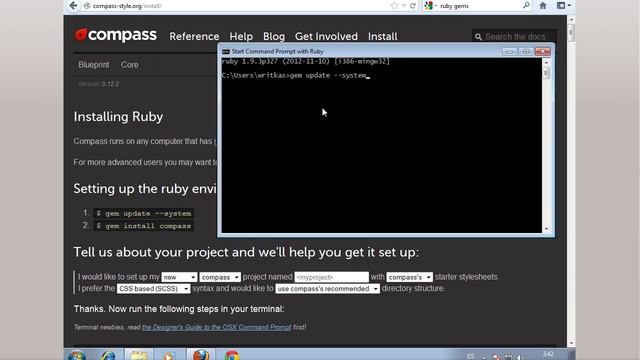Screen dimensions: 640x360
Task: Open the compass's starter stylesheets dropdown
Action: coord(409,277)
